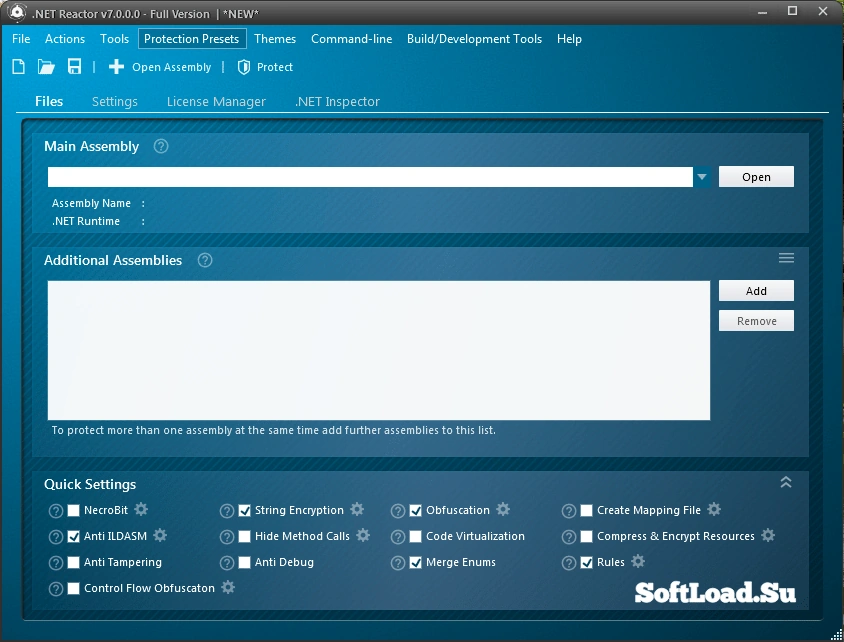Open the Additional Assemblies hamburger menu

[x=786, y=258]
